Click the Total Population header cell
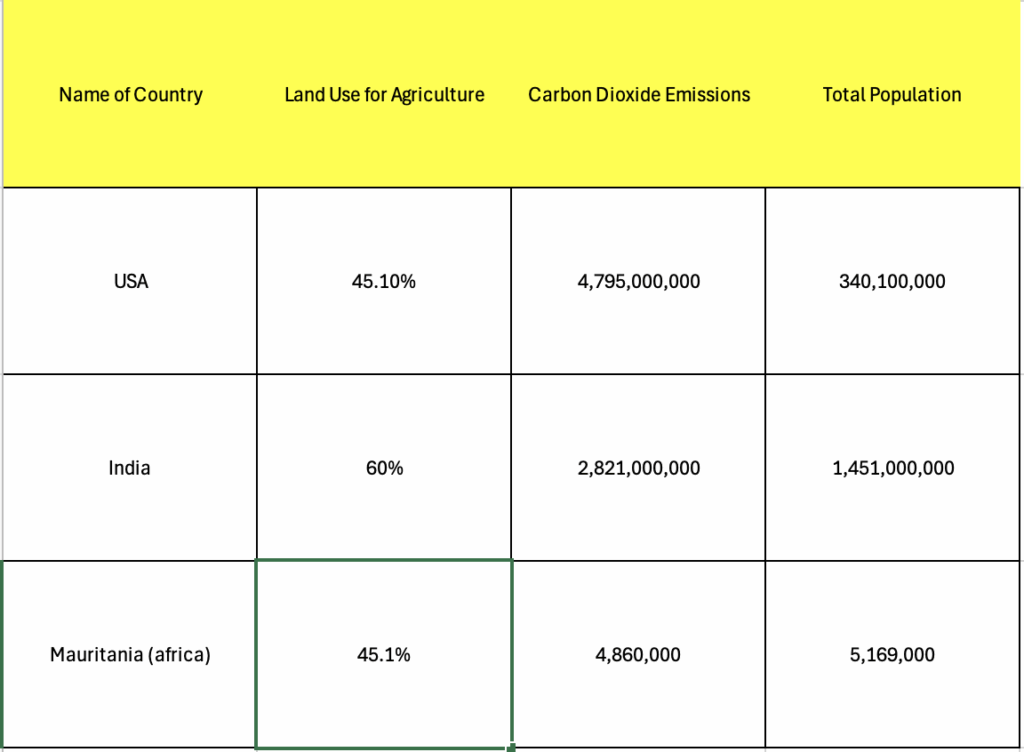Screen dimensions: 1024x752 tap(892, 95)
